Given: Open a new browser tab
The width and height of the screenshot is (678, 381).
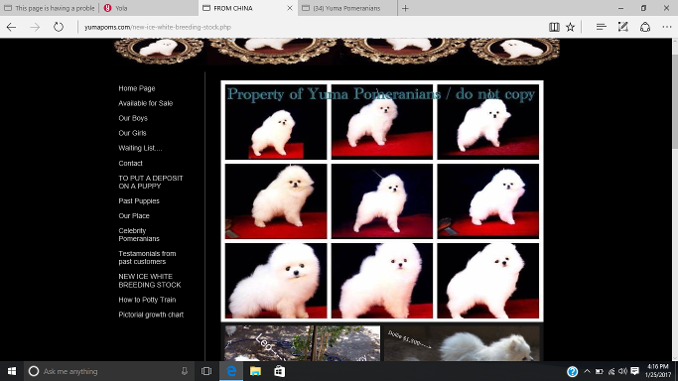Looking at the screenshot, I should 405,8.
